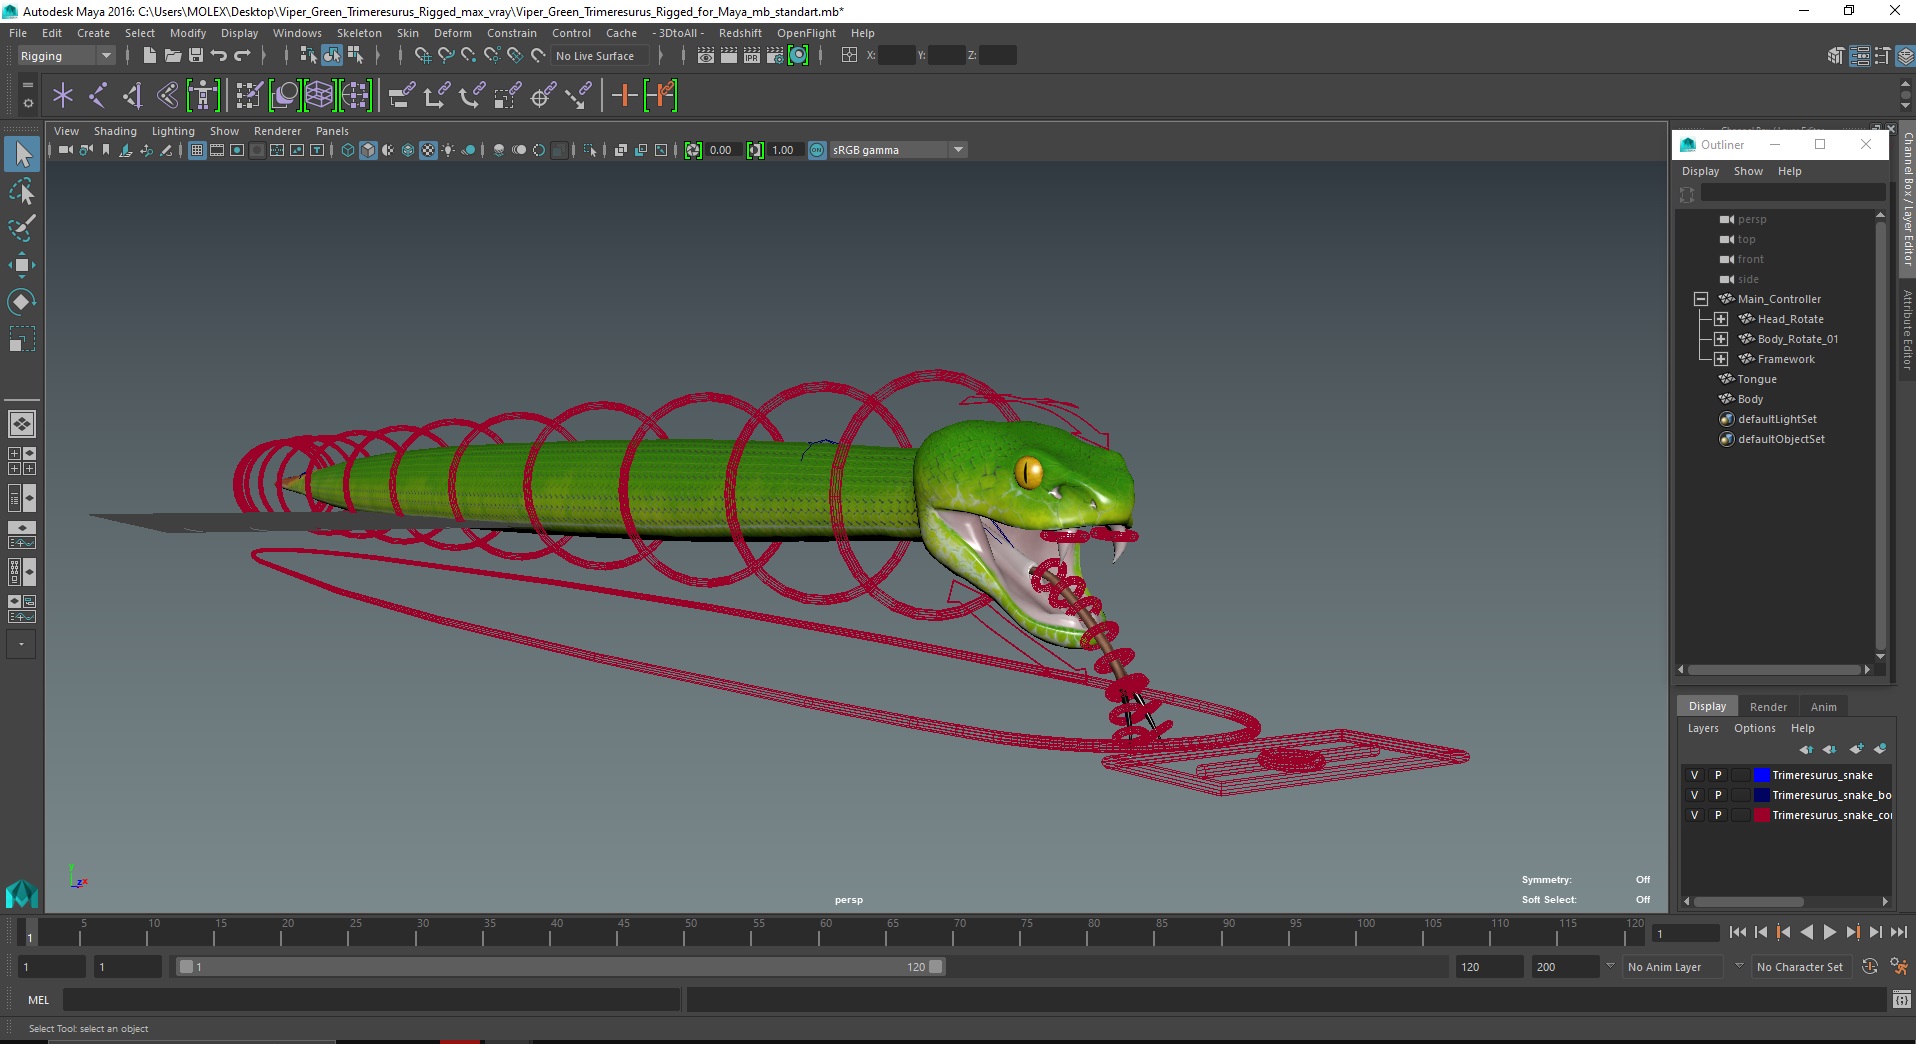
Task: Click the No Live Surface field
Action: (600, 56)
